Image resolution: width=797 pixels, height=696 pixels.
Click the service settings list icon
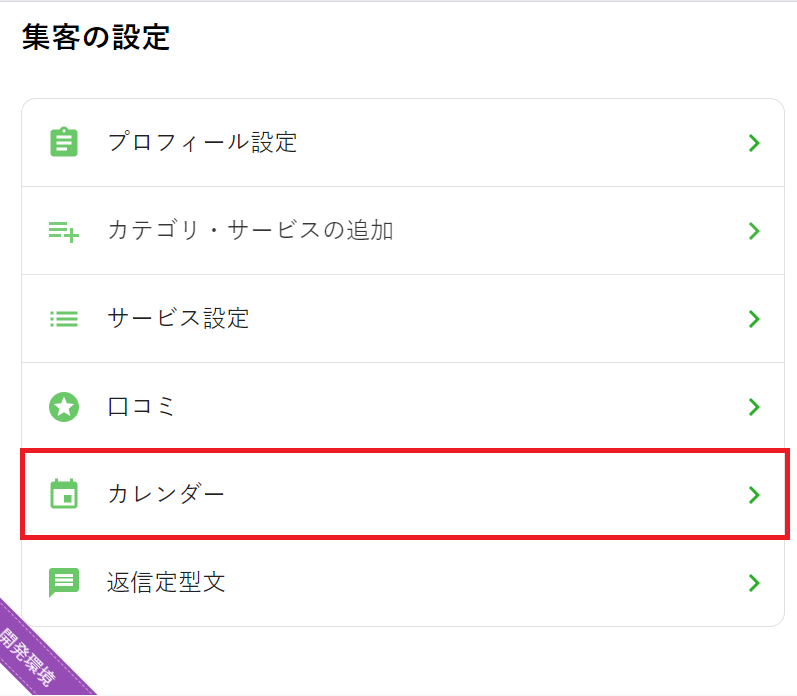point(64,319)
